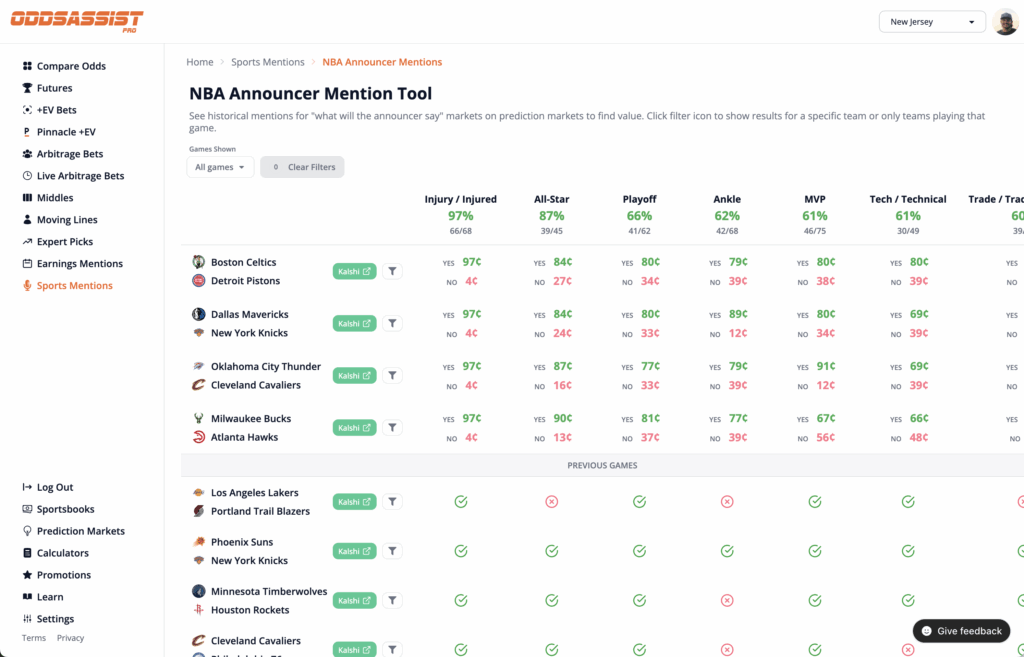The width and height of the screenshot is (1024, 657).
Task: Click the Pinnacle +EV icon
Action: (27, 132)
